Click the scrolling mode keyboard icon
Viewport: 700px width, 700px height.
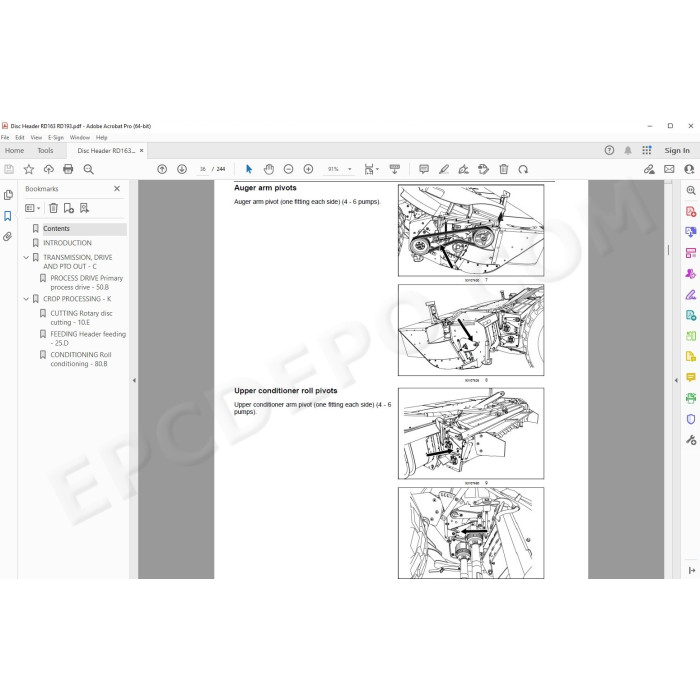pyautogui.click(x=395, y=169)
